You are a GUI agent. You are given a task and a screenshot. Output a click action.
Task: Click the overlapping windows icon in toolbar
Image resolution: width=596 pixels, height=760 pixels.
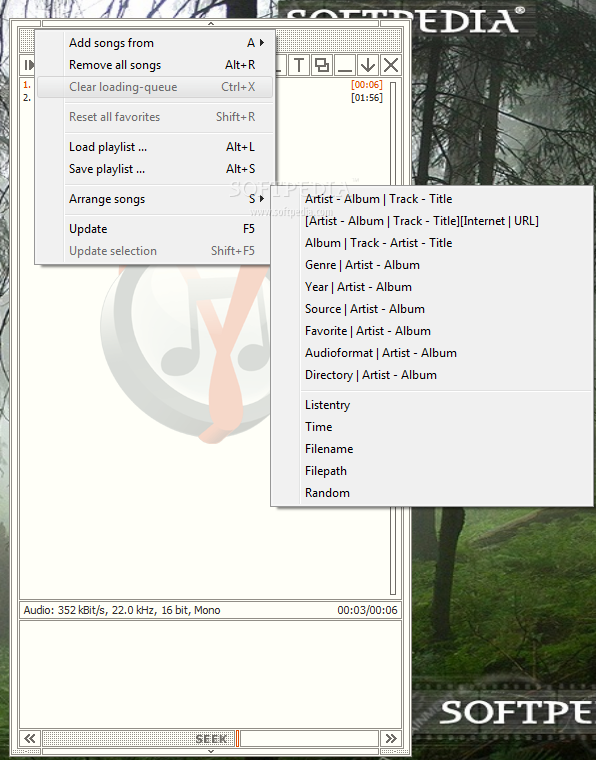(x=322, y=65)
